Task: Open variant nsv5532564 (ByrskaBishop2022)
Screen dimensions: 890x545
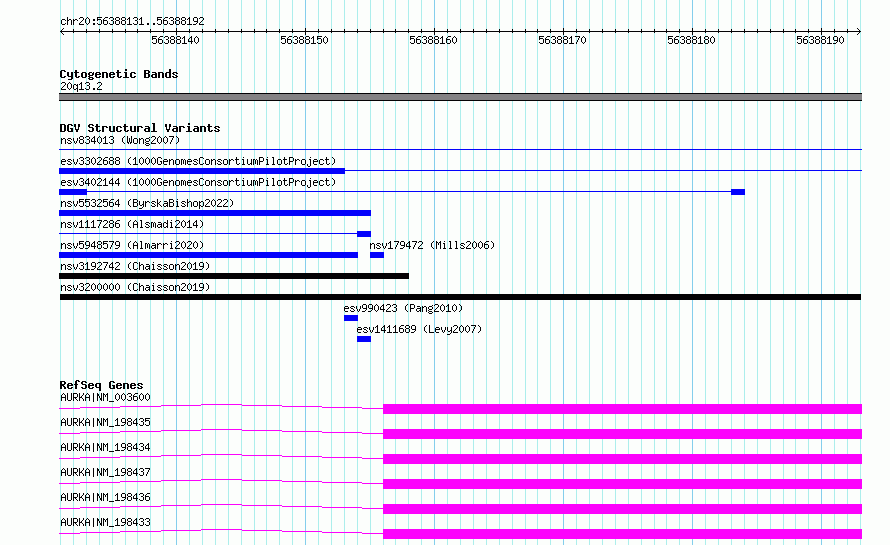Action: (x=146, y=203)
